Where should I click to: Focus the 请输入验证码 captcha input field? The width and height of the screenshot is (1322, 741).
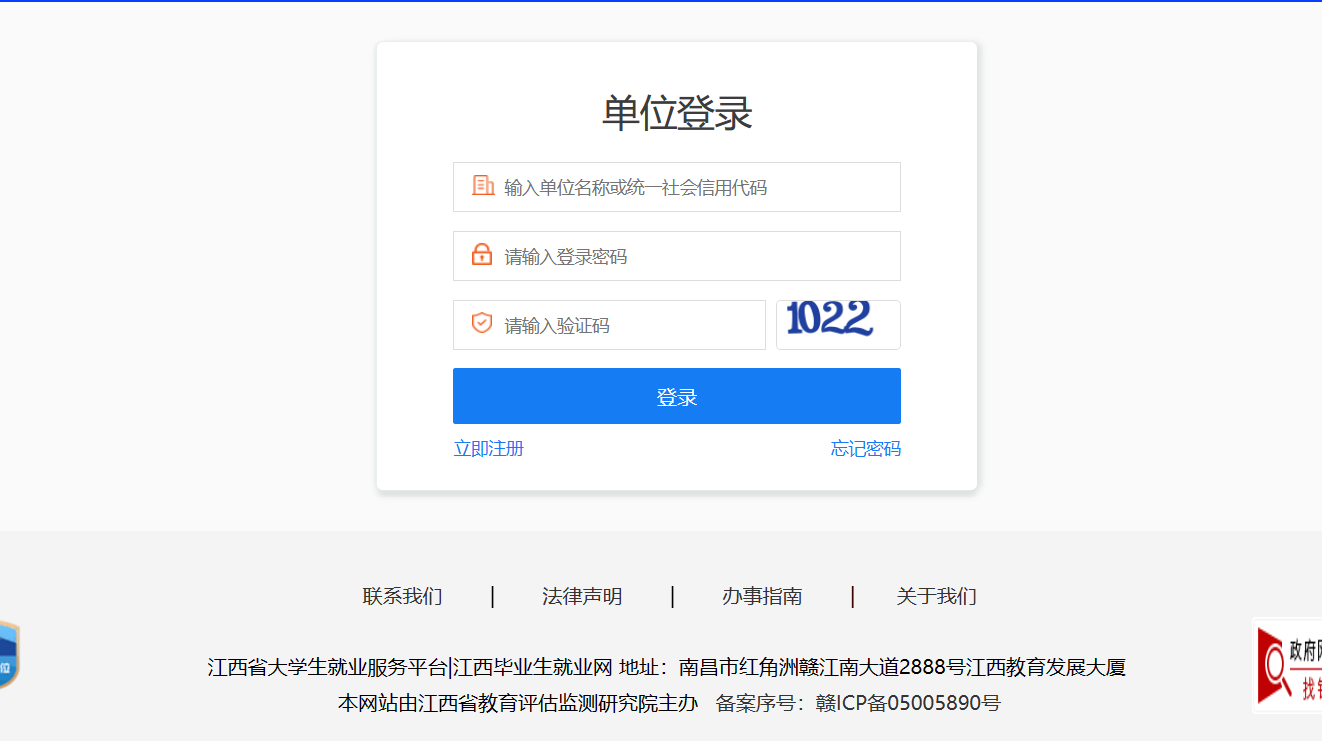click(609, 325)
